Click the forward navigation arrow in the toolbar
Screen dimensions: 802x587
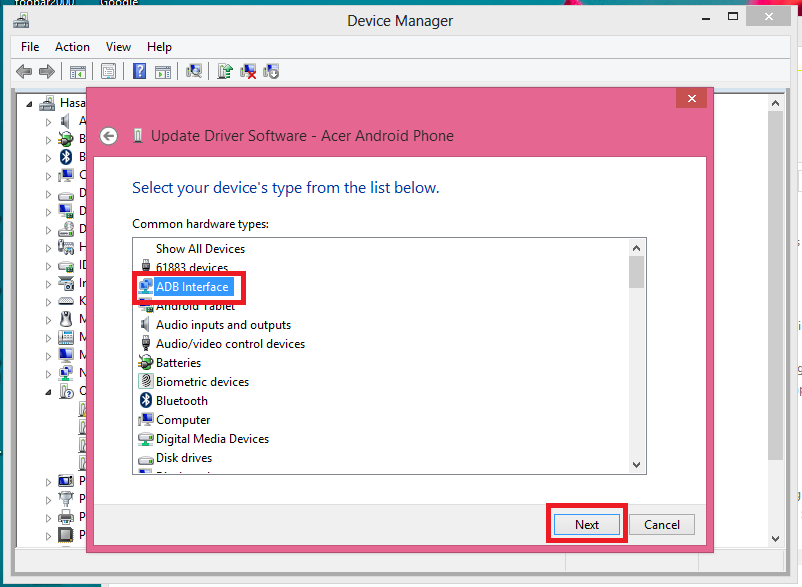46,71
